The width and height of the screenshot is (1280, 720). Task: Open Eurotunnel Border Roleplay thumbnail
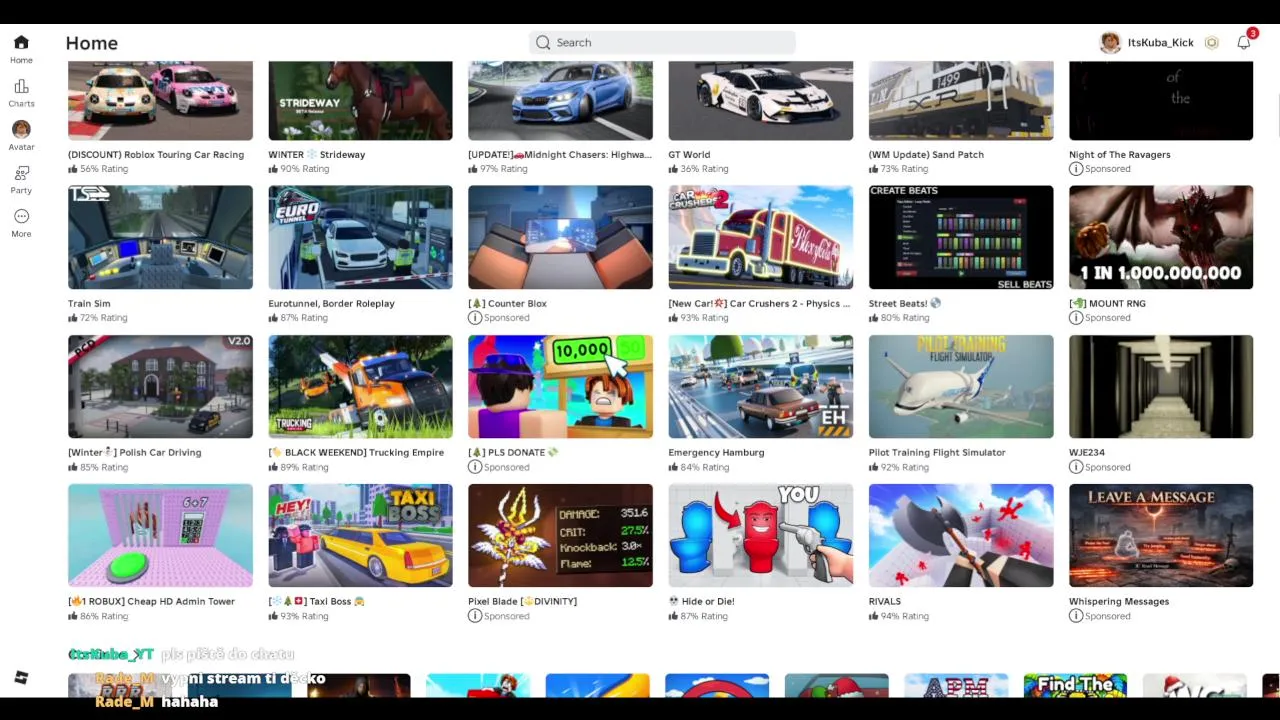click(x=360, y=237)
